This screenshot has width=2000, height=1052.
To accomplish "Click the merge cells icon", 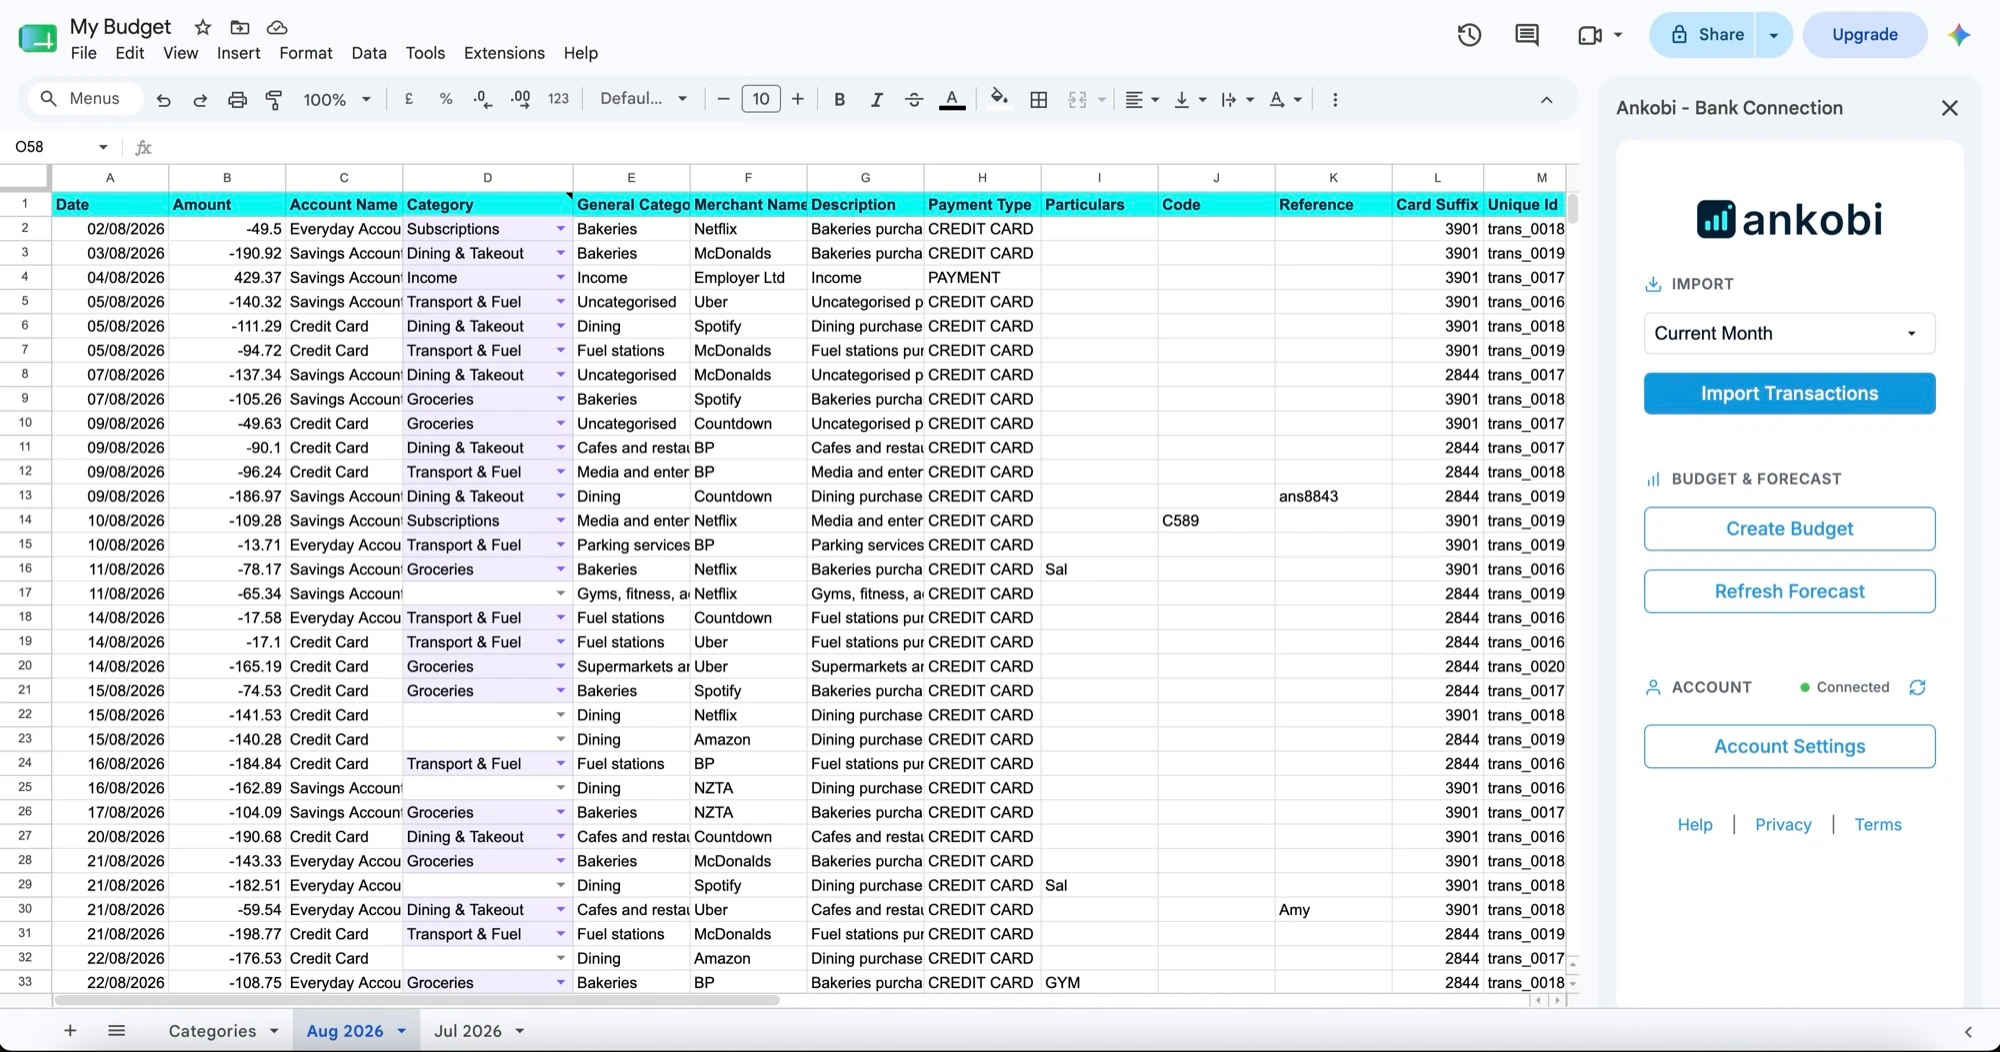I will pyautogui.click(x=1077, y=100).
